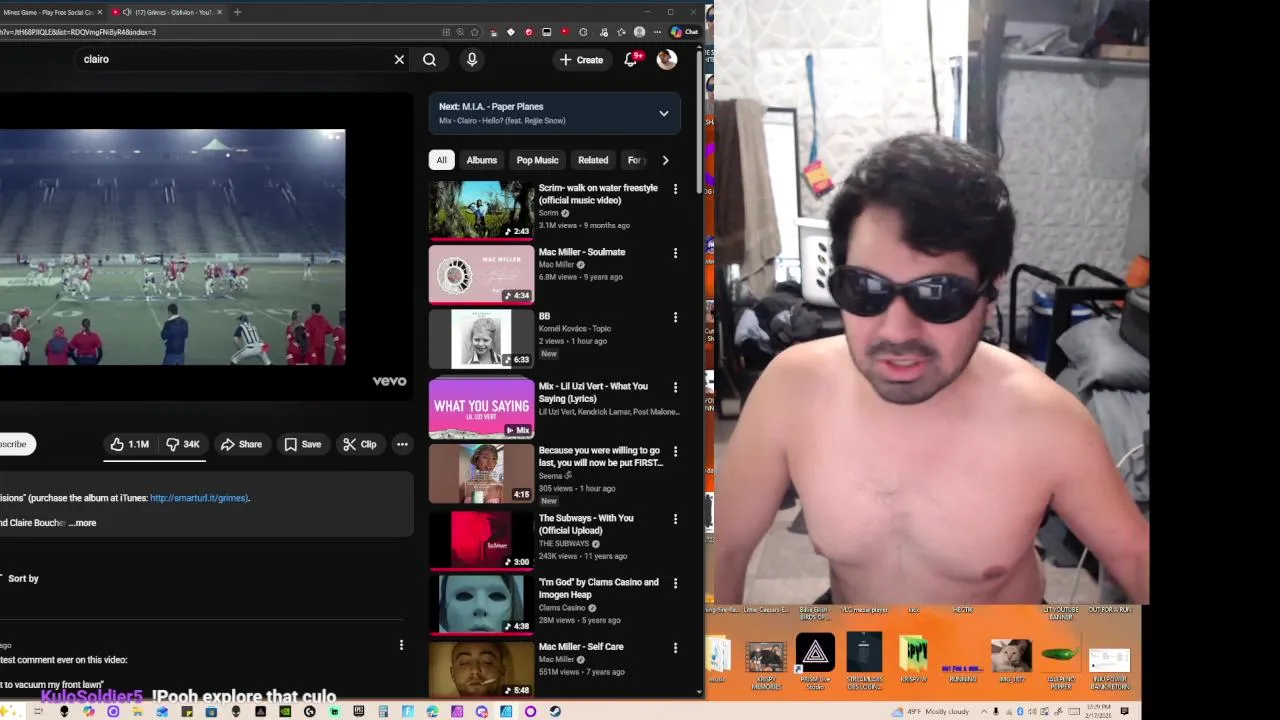This screenshot has height=720, width=1280.
Task: Open the comment's three-dot action menu
Action: pyautogui.click(x=401, y=646)
